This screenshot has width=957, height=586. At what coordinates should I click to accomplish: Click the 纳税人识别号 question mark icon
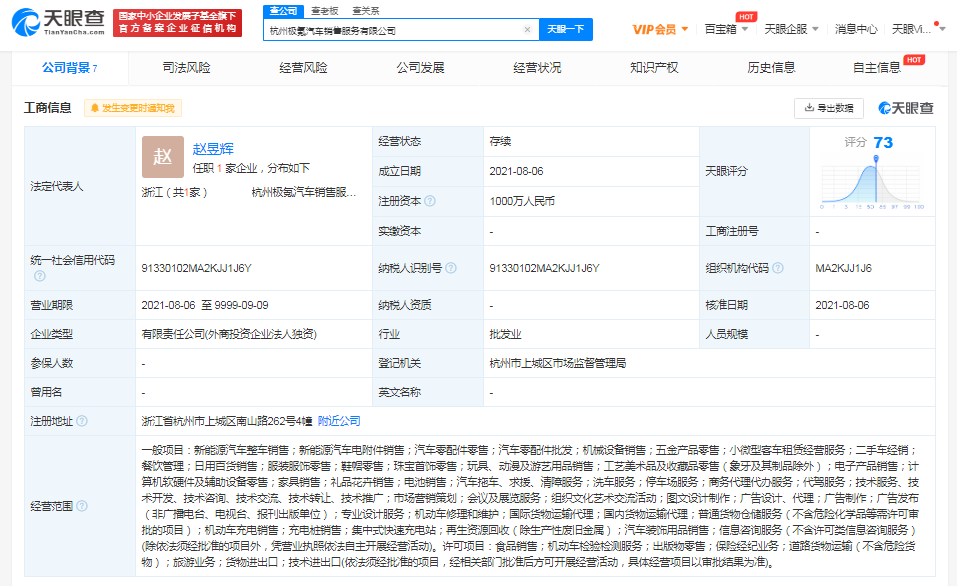tap(452, 266)
